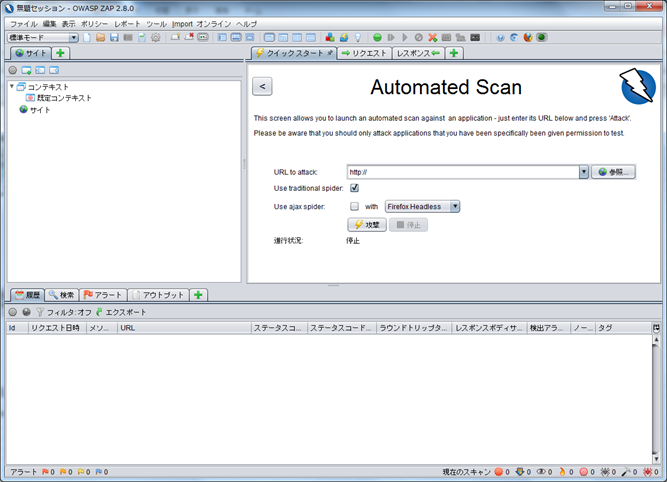Screen dimensions: 667x482
Task: Open the Import menu
Action: (182, 24)
